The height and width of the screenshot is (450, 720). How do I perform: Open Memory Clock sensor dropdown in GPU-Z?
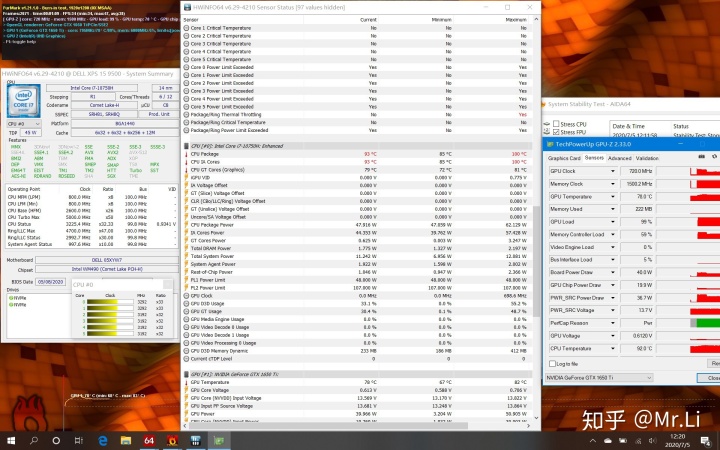coord(613,184)
